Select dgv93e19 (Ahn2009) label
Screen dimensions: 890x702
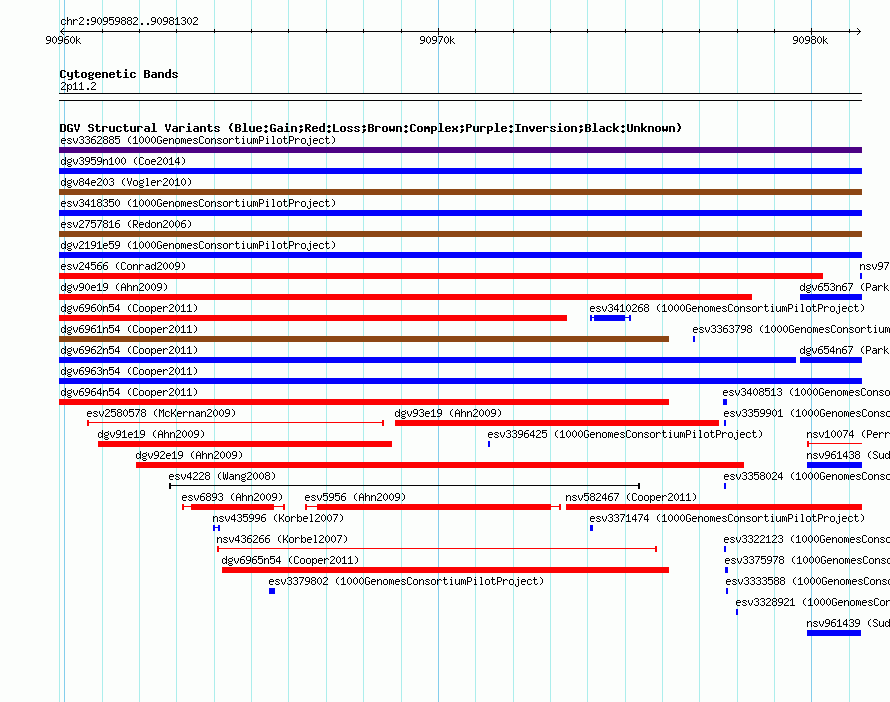448,413
